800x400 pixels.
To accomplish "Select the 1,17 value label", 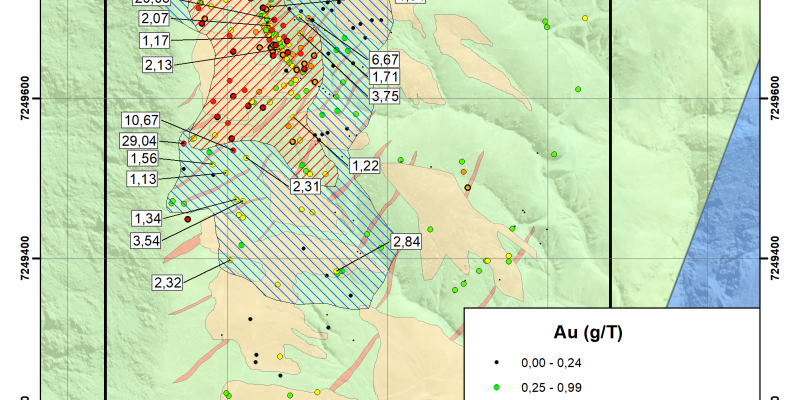I will (x=155, y=40).
